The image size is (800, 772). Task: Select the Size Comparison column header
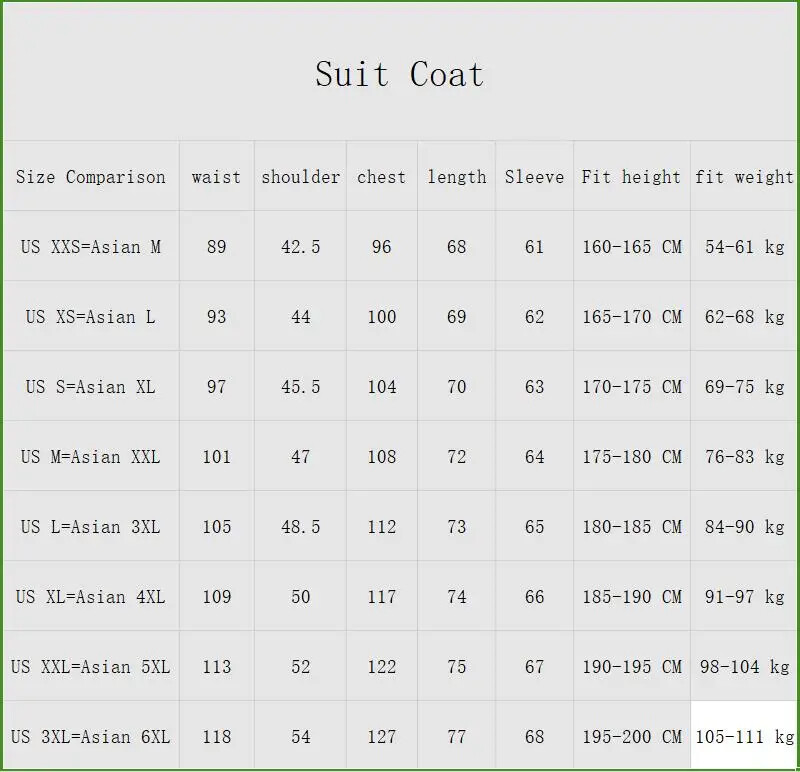[91, 177]
